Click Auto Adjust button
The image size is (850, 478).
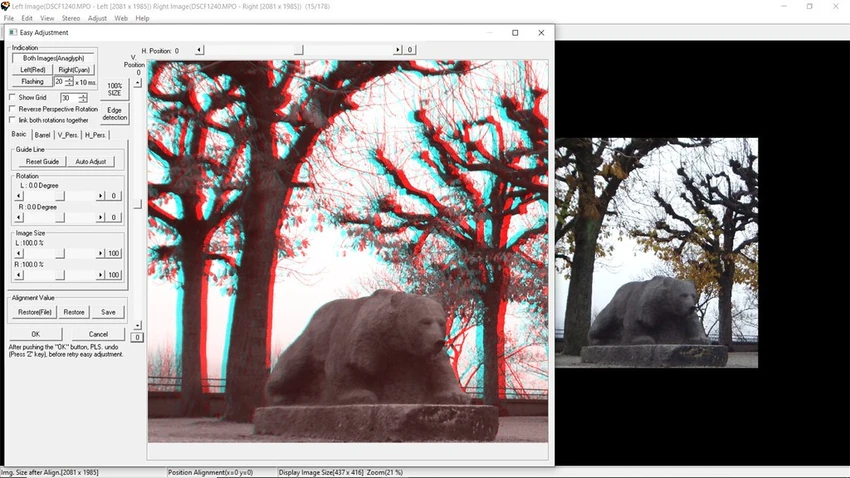coord(91,162)
